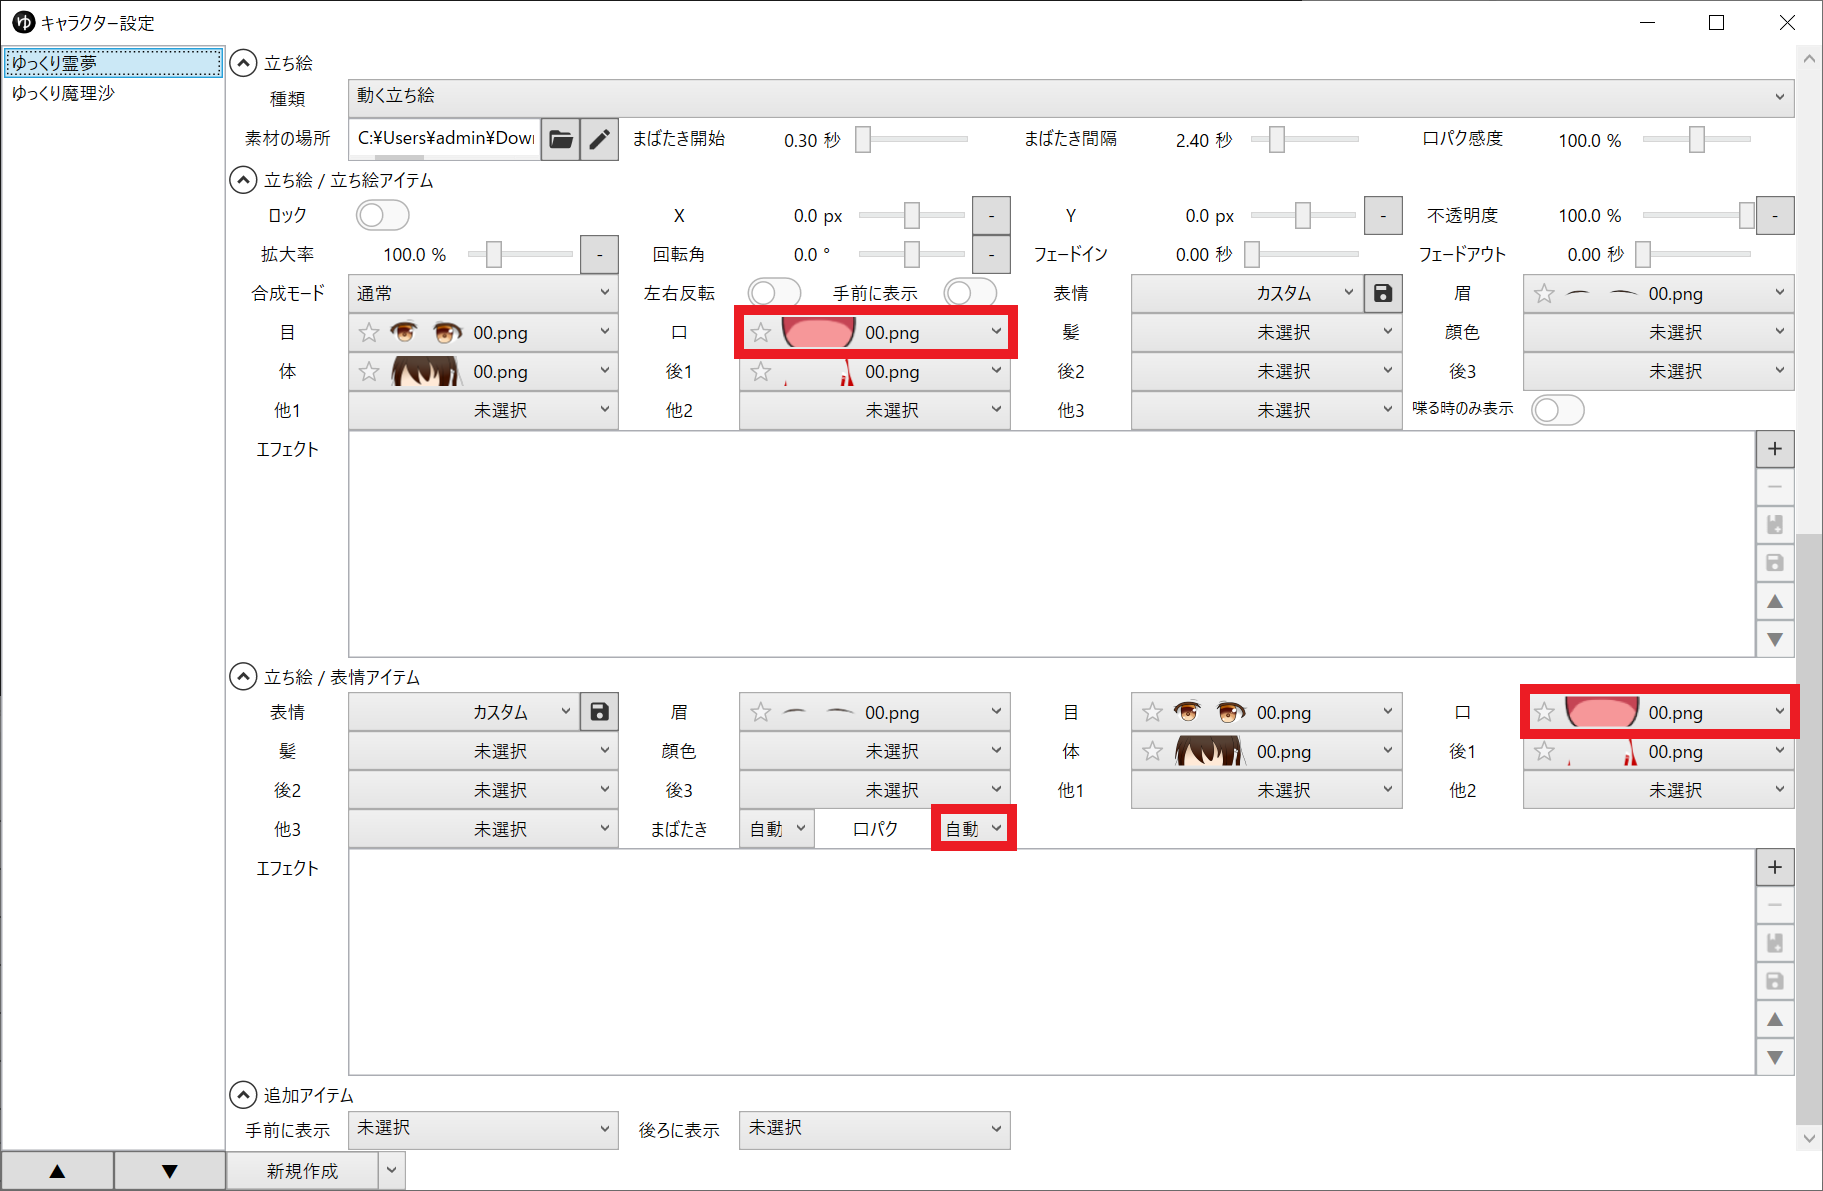The image size is (1823, 1191).
Task: Add an effect to 表情アイテム effect list
Action: (1774, 867)
